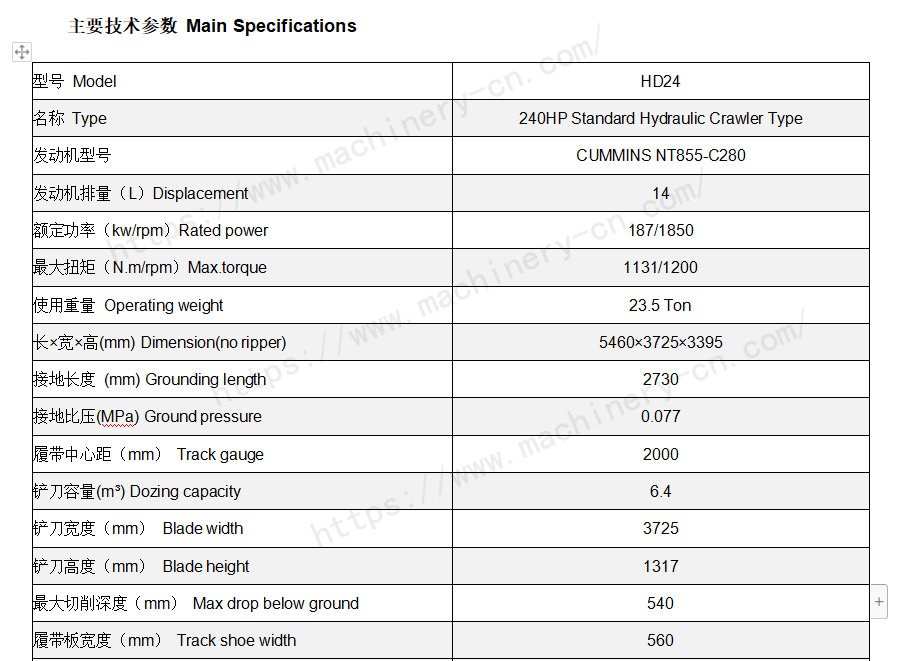Click the 名称 Type label cell
The width and height of the screenshot is (898, 661).
242,119
